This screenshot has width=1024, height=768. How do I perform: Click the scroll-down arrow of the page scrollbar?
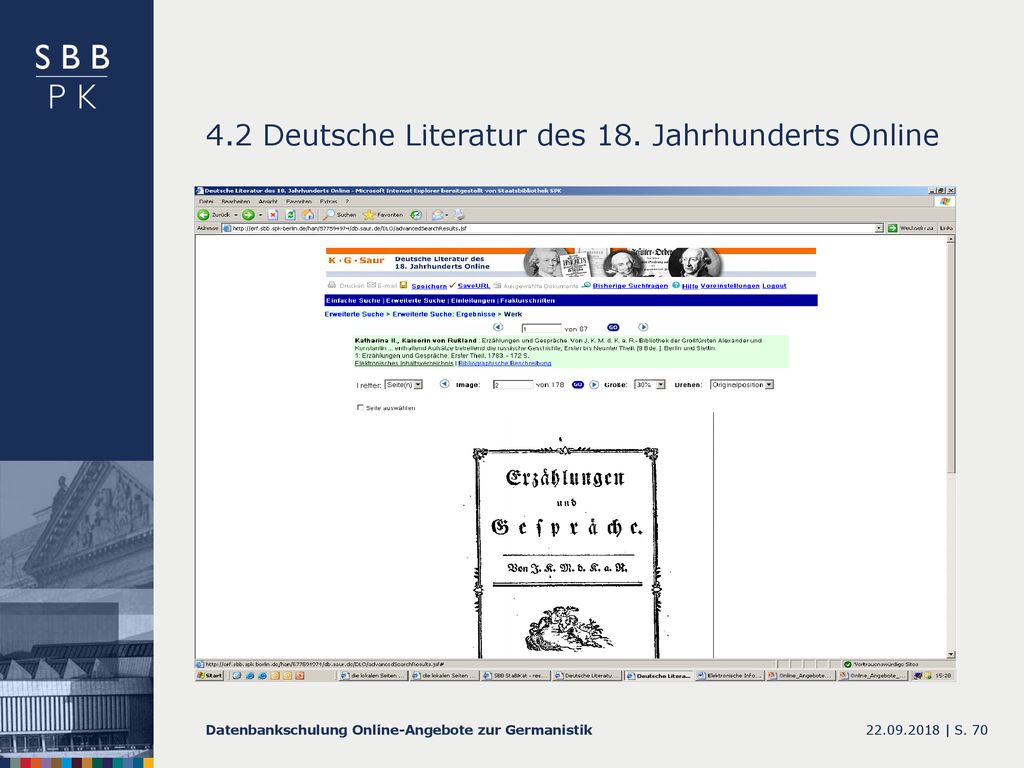950,654
